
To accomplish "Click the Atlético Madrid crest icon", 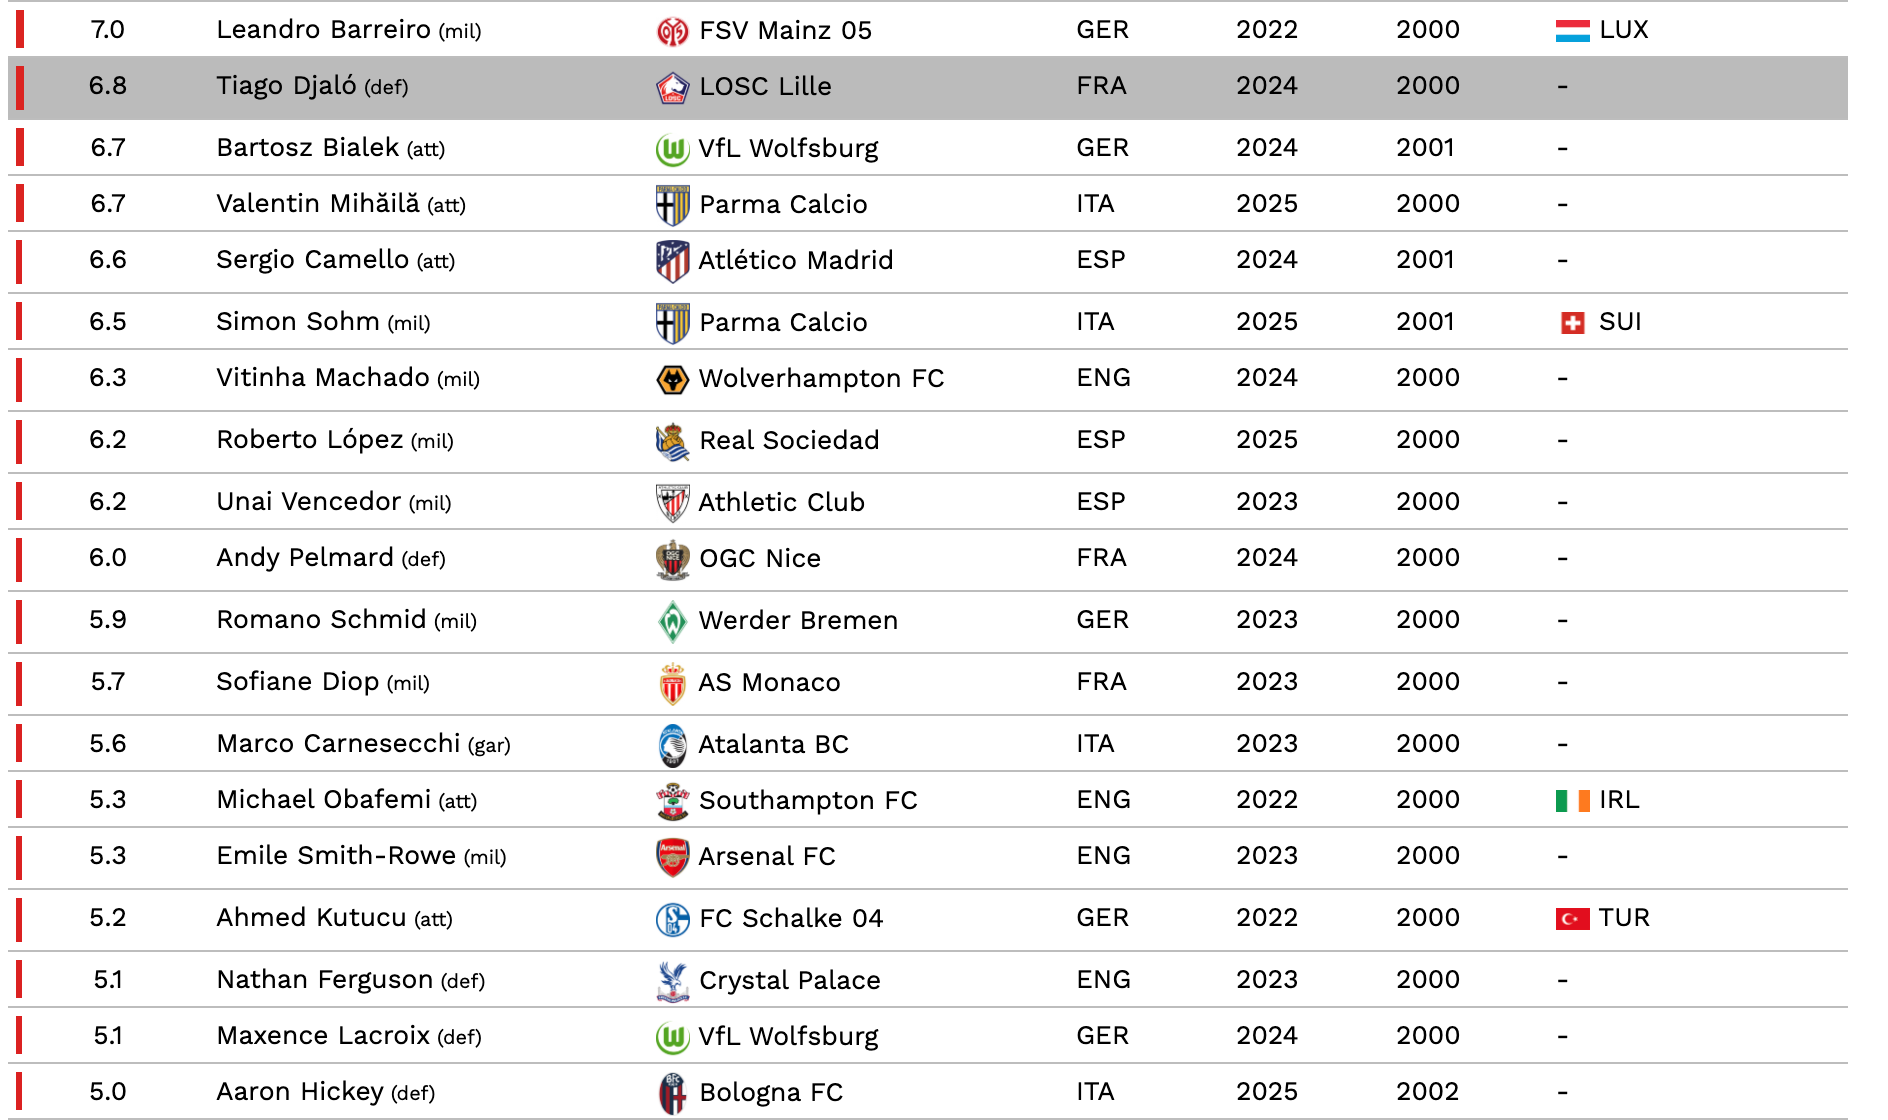I will pos(672,261).
